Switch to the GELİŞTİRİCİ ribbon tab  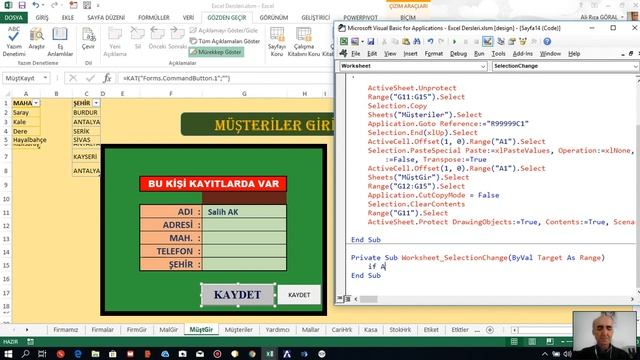click(x=316, y=18)
